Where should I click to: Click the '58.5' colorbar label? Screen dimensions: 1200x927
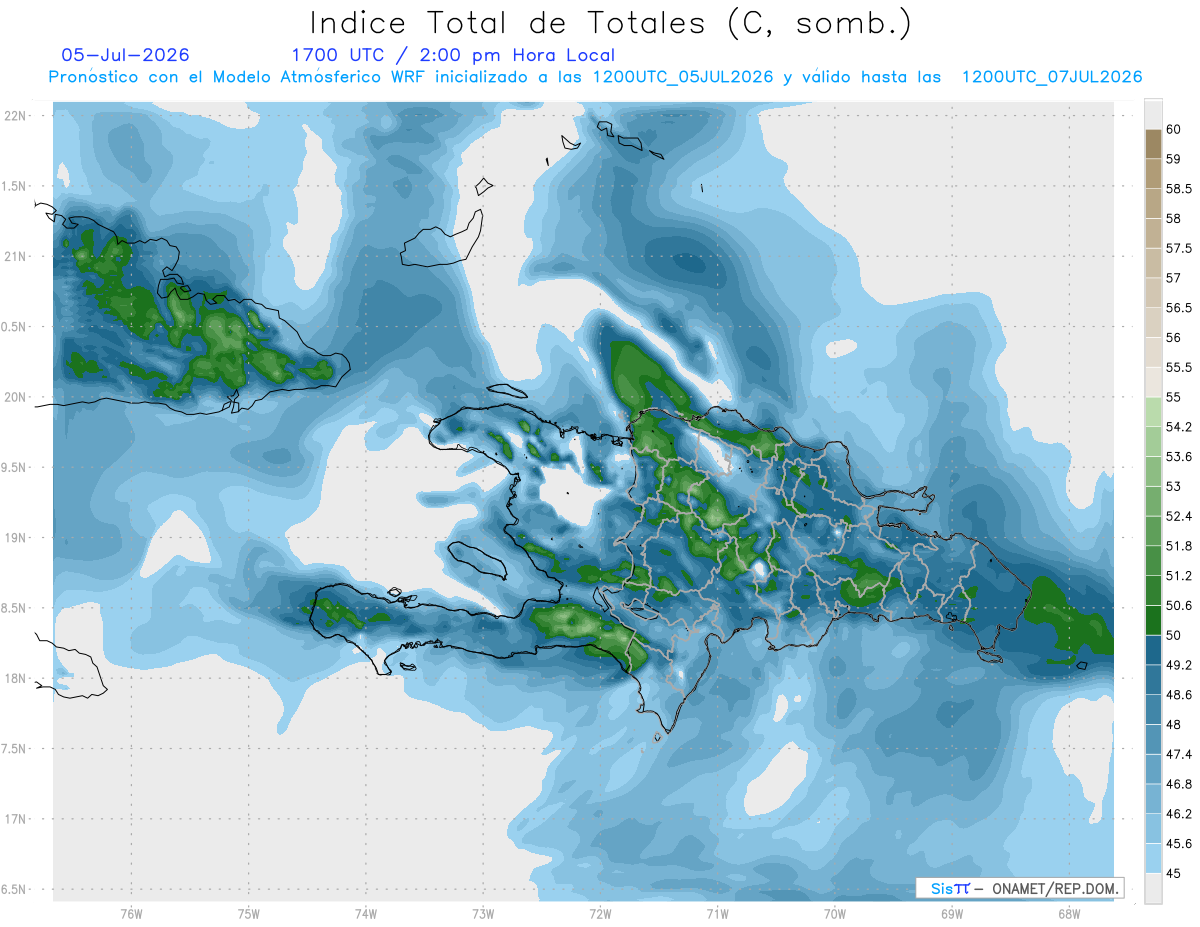coord(1179,188)
